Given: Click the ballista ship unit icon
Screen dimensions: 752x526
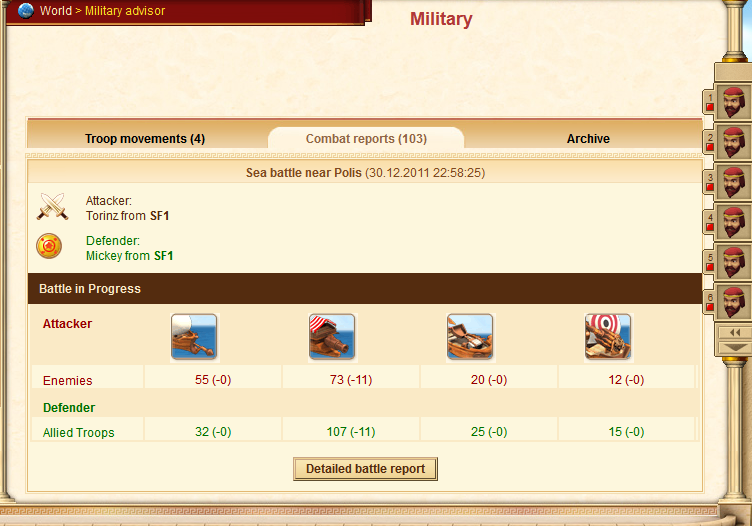Looking at the screenshot, I should (x=470, y=337).
